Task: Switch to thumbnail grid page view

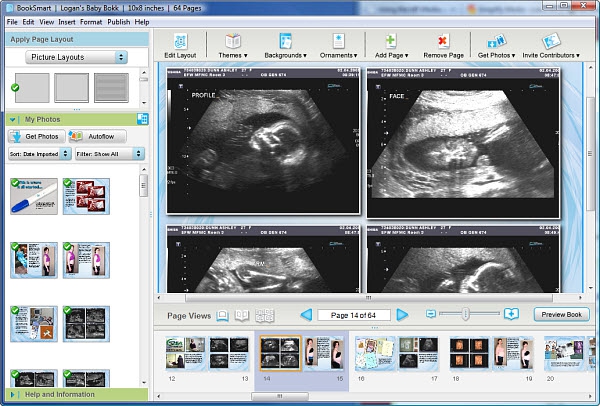Action: (264, 315)
